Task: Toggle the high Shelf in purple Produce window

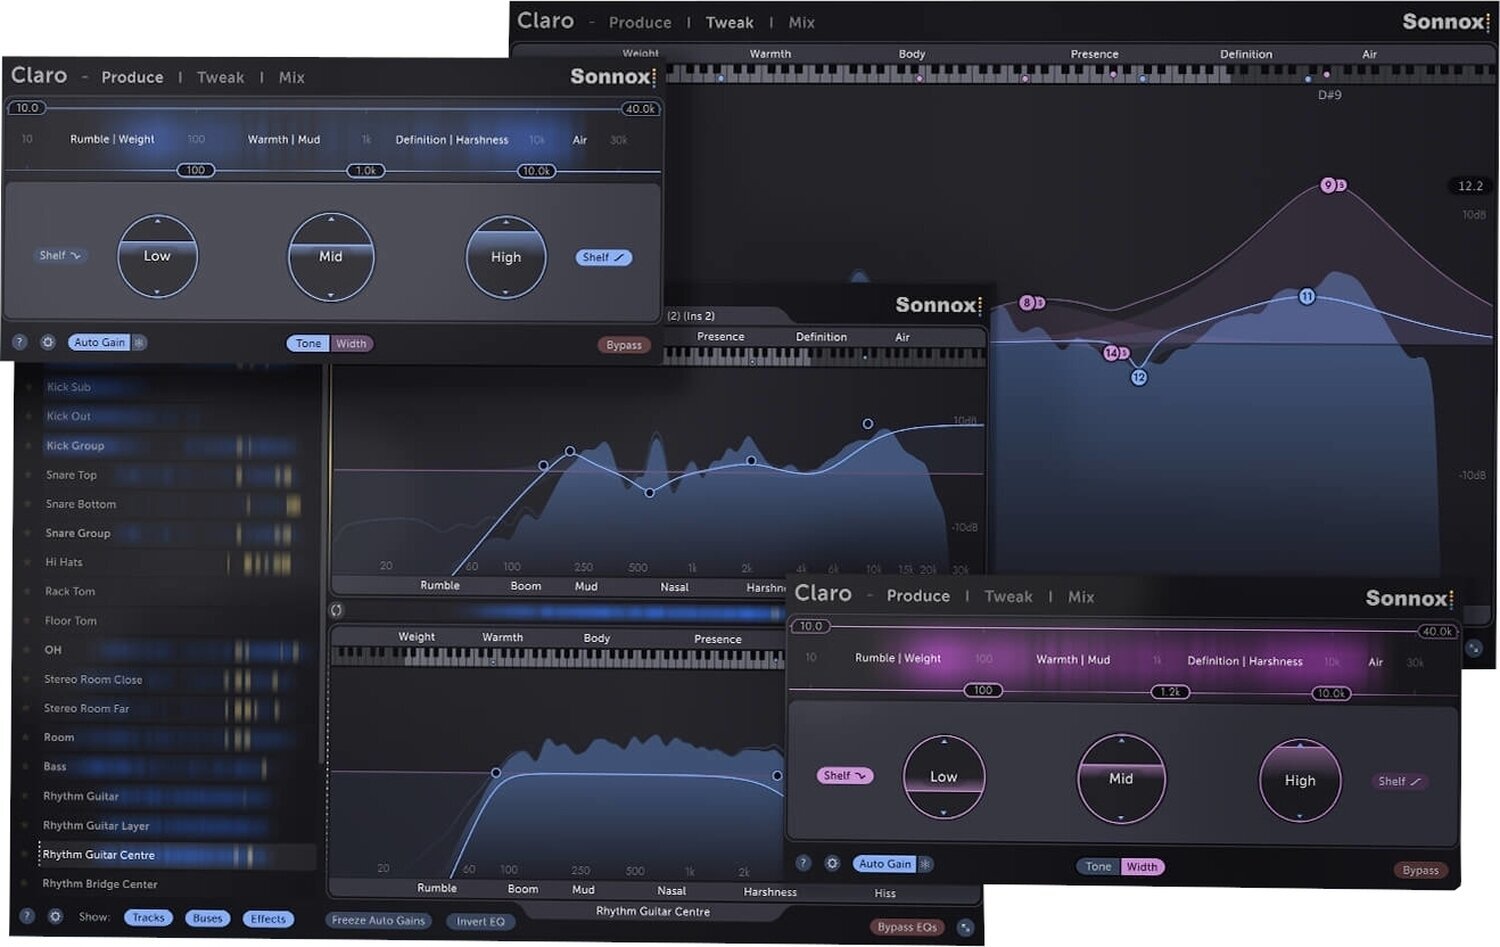Action: click(x=1399, y=782)
